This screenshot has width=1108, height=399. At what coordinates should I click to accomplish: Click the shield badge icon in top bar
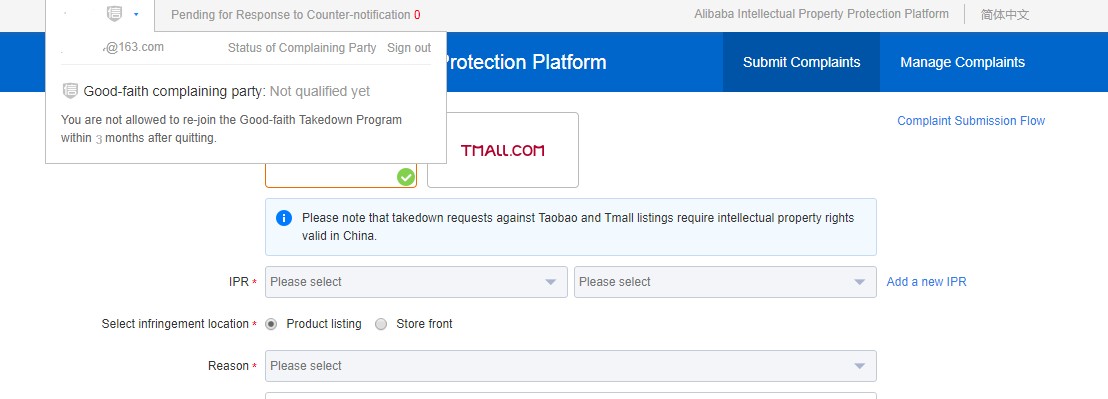(x=114, y=13)
